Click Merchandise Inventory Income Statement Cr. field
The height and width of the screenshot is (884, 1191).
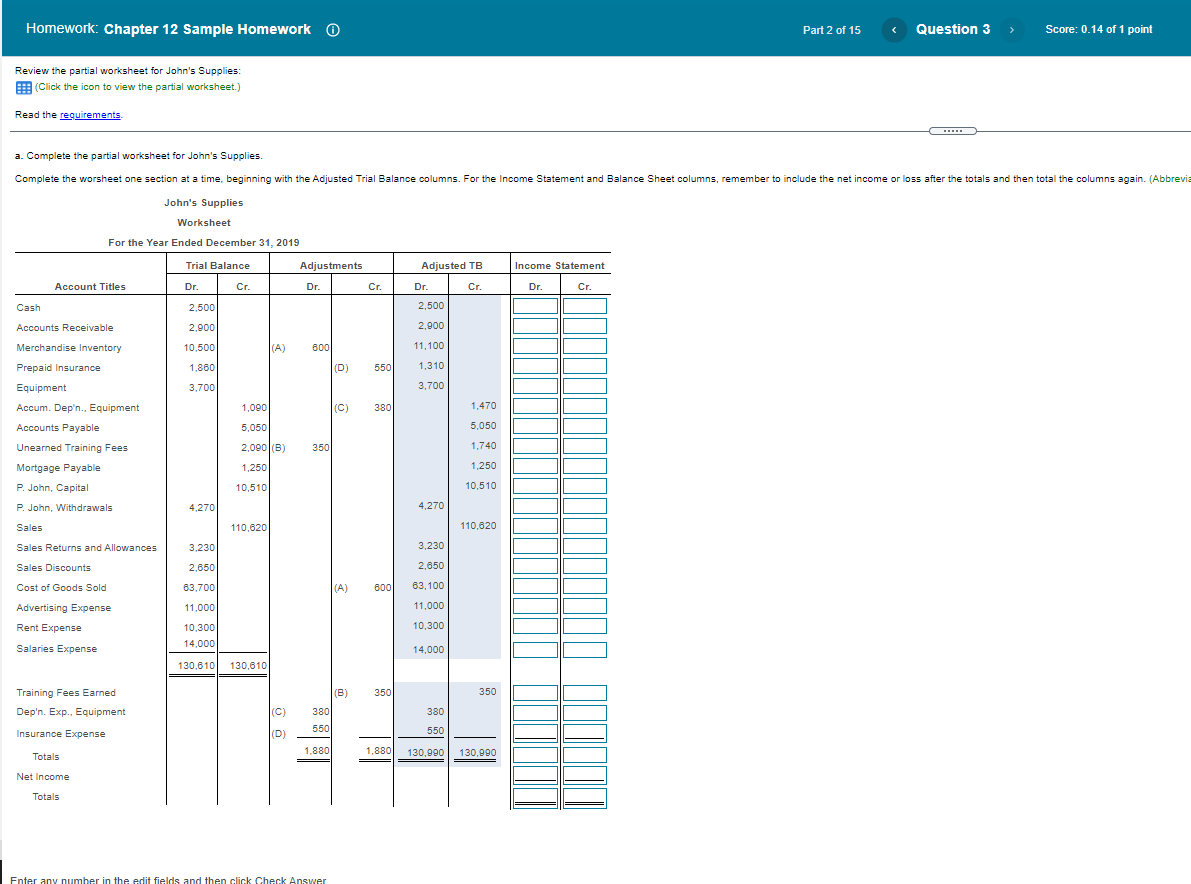pos(585,346)
